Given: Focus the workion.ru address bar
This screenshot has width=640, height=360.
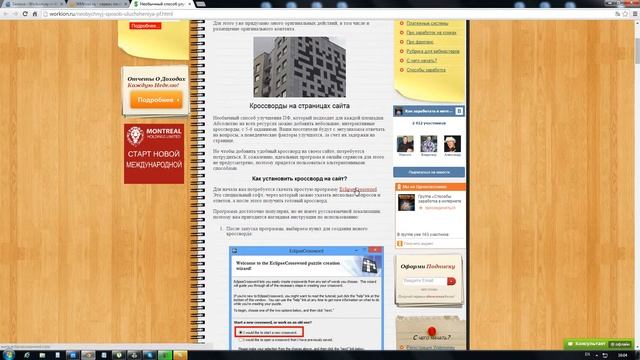Looking at the screenshot, I should coord(327,13).
